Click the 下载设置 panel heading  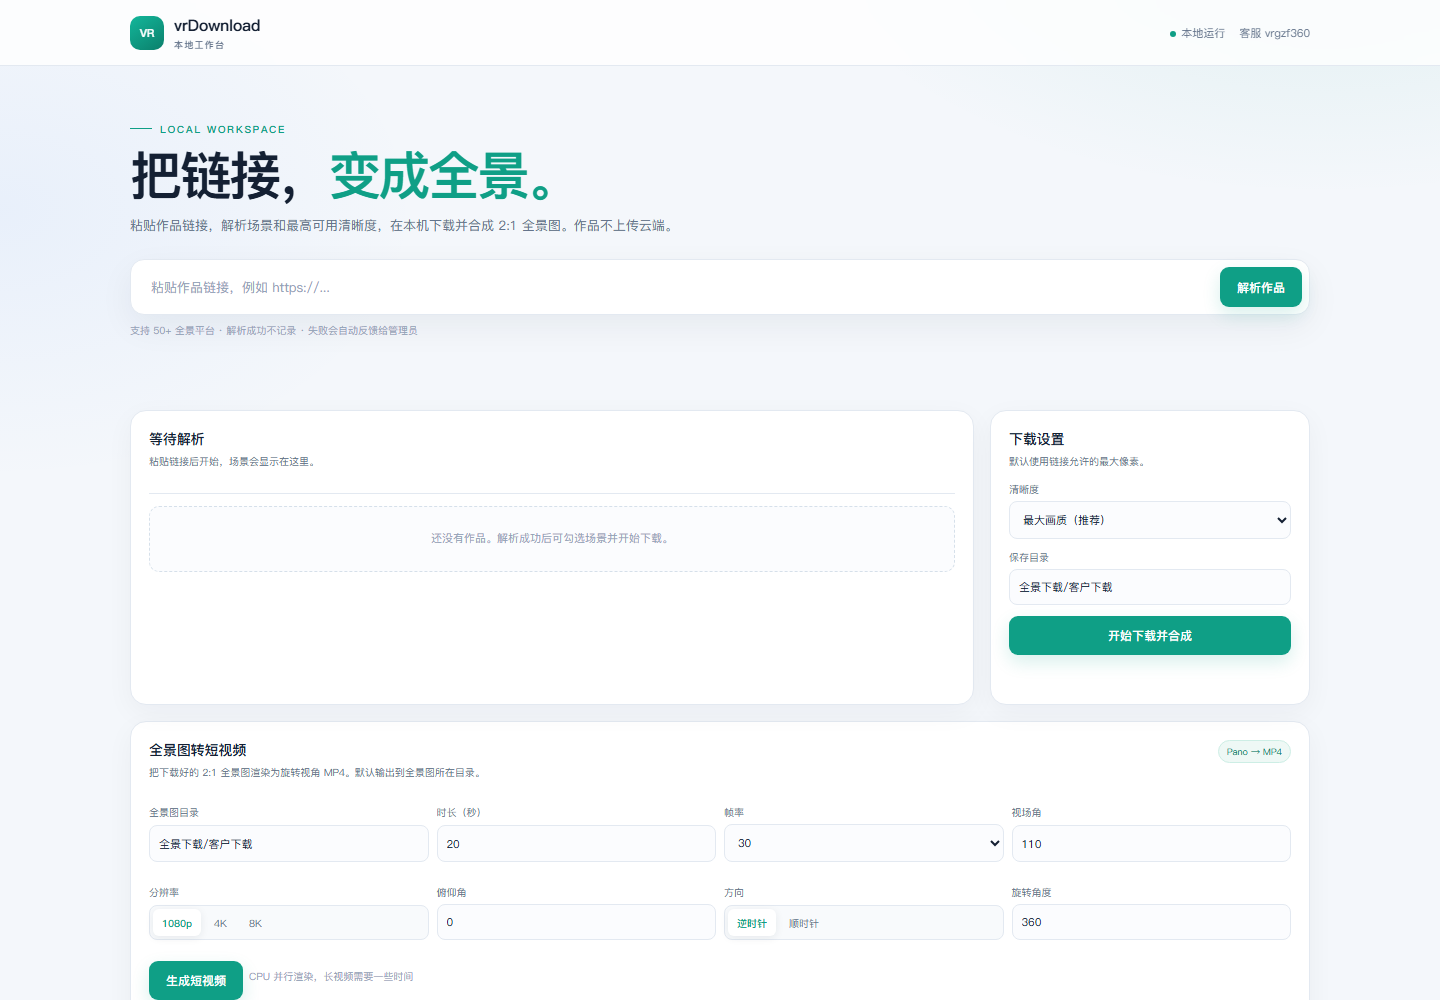pos(1037,439)
